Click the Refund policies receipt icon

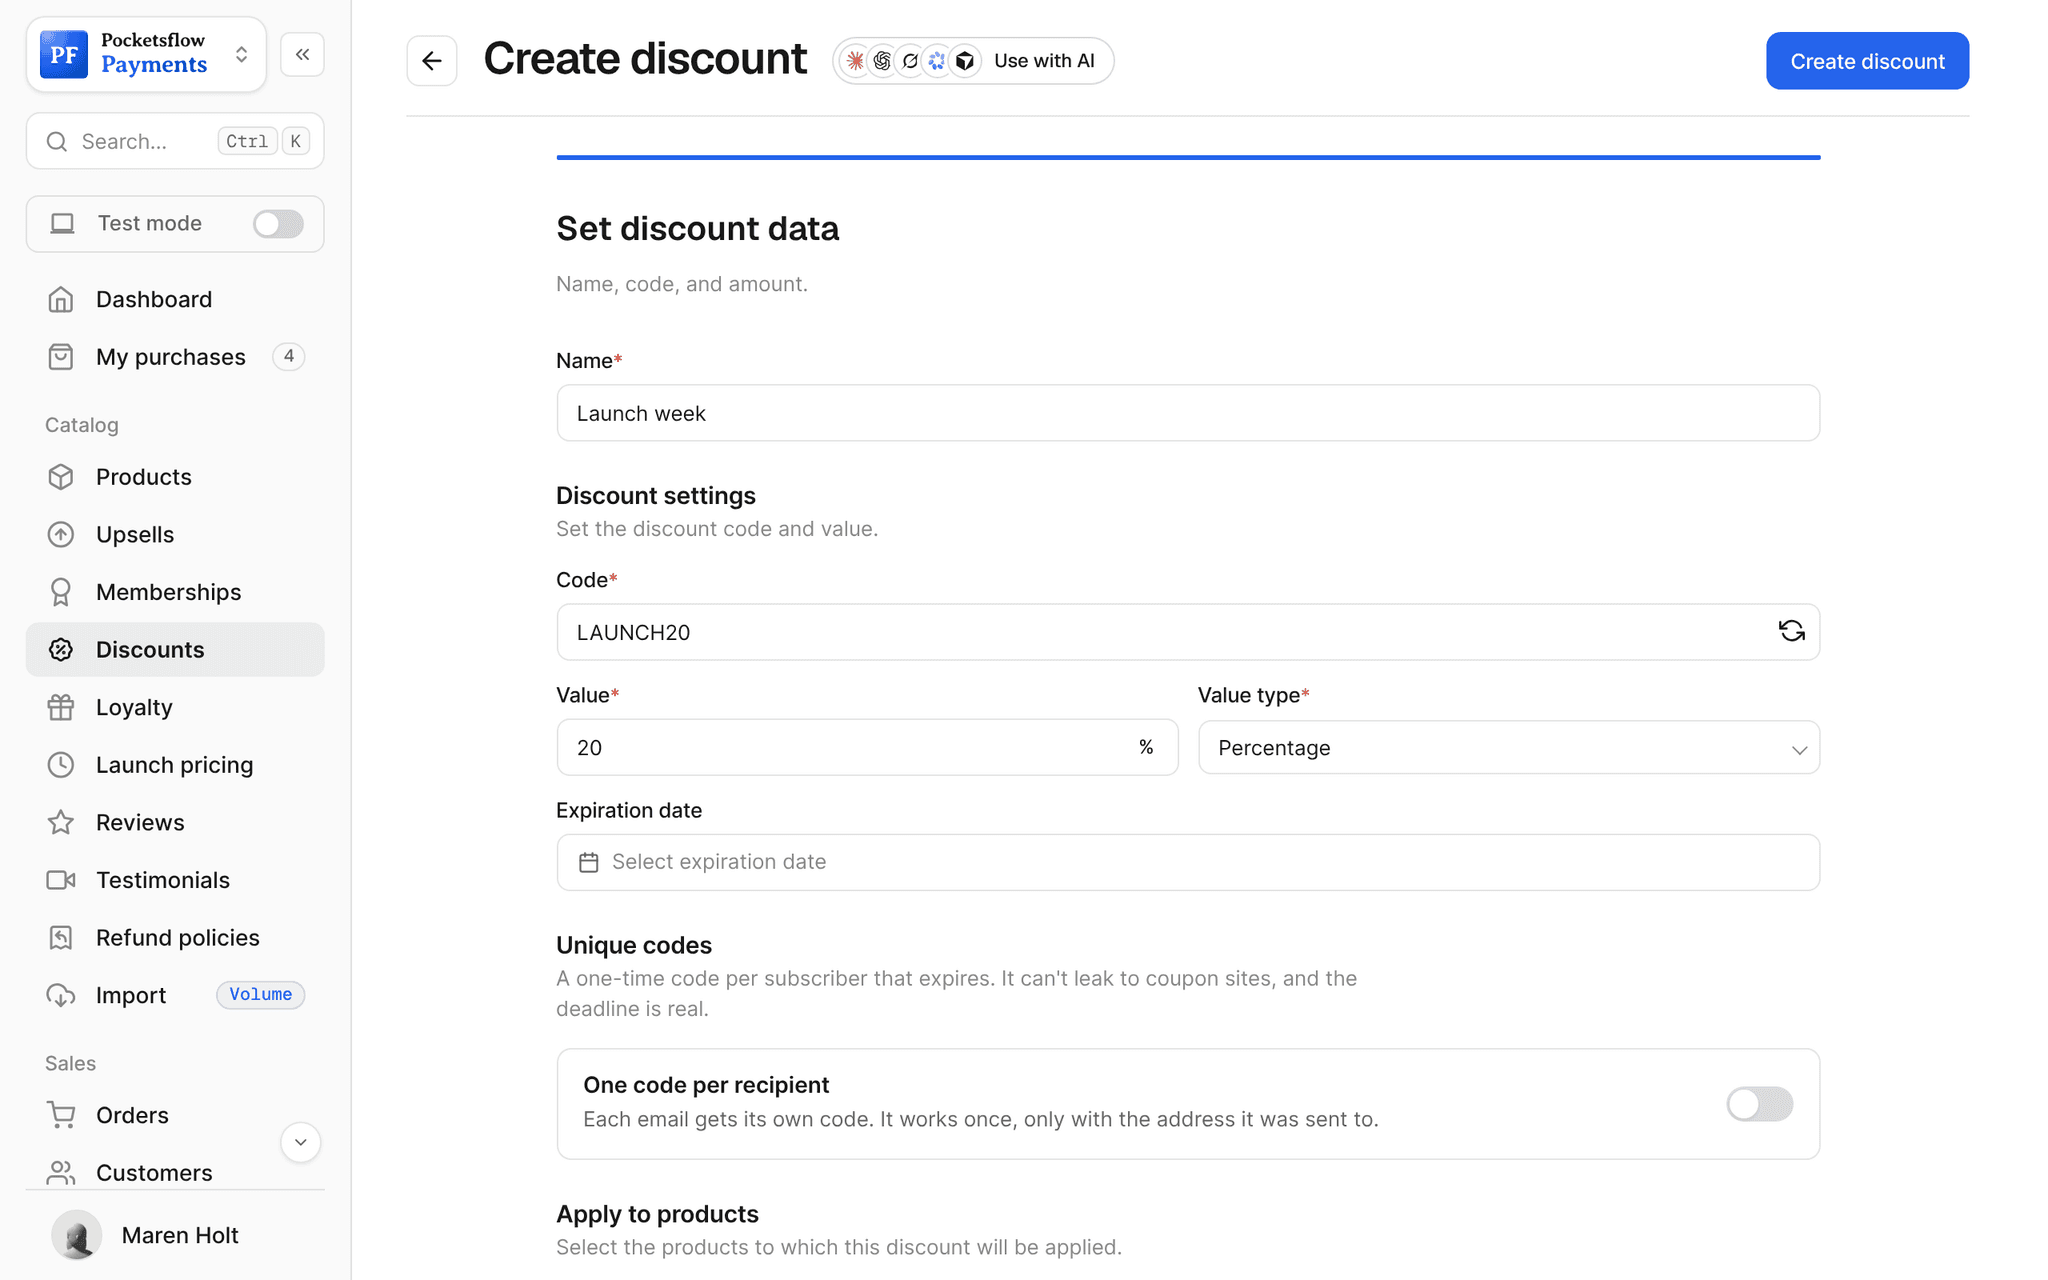point(61,937)
